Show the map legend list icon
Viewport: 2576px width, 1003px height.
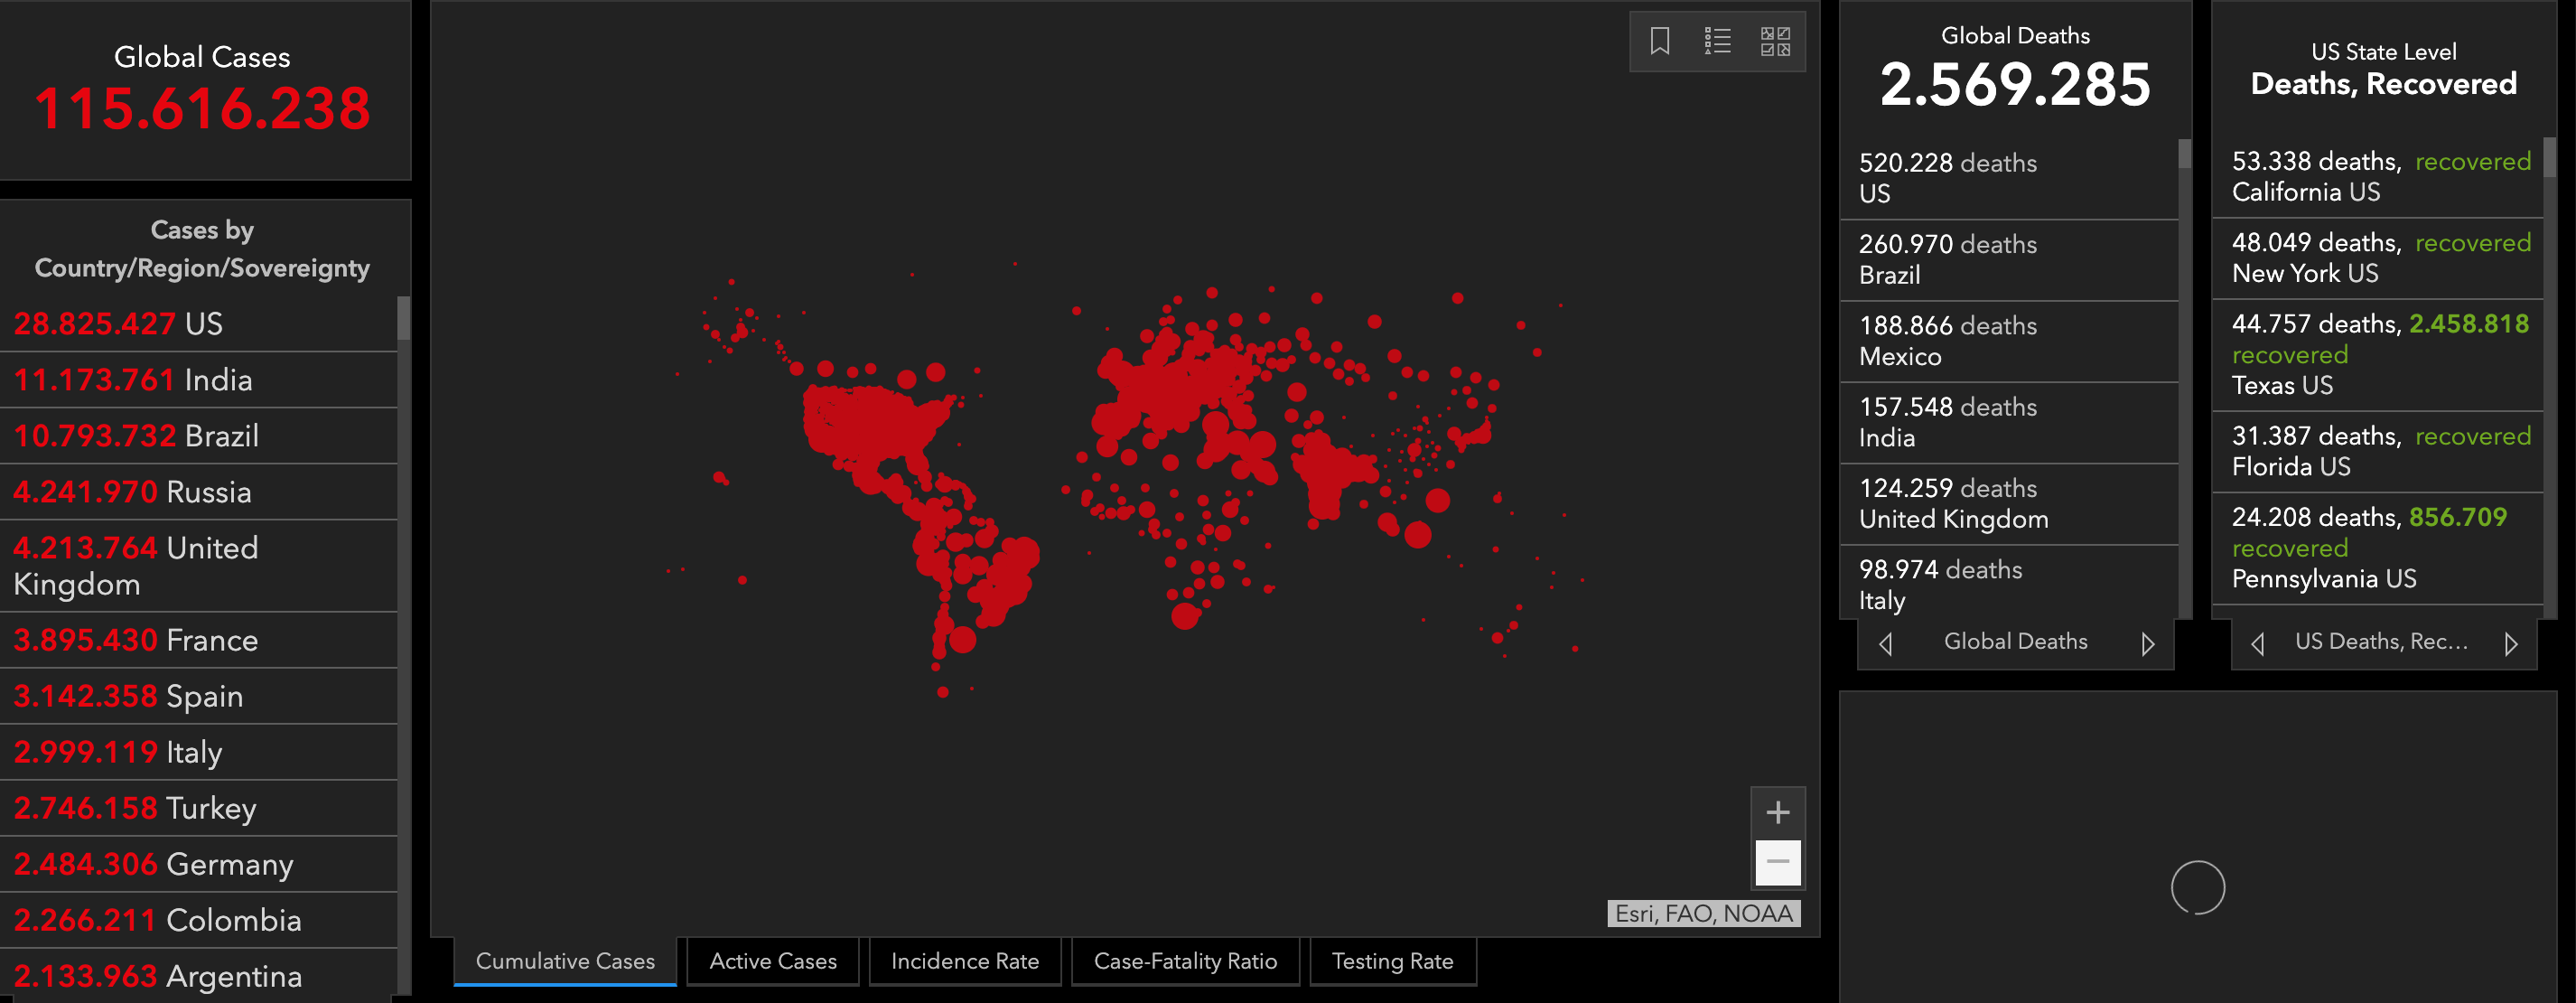point(1717,42)
